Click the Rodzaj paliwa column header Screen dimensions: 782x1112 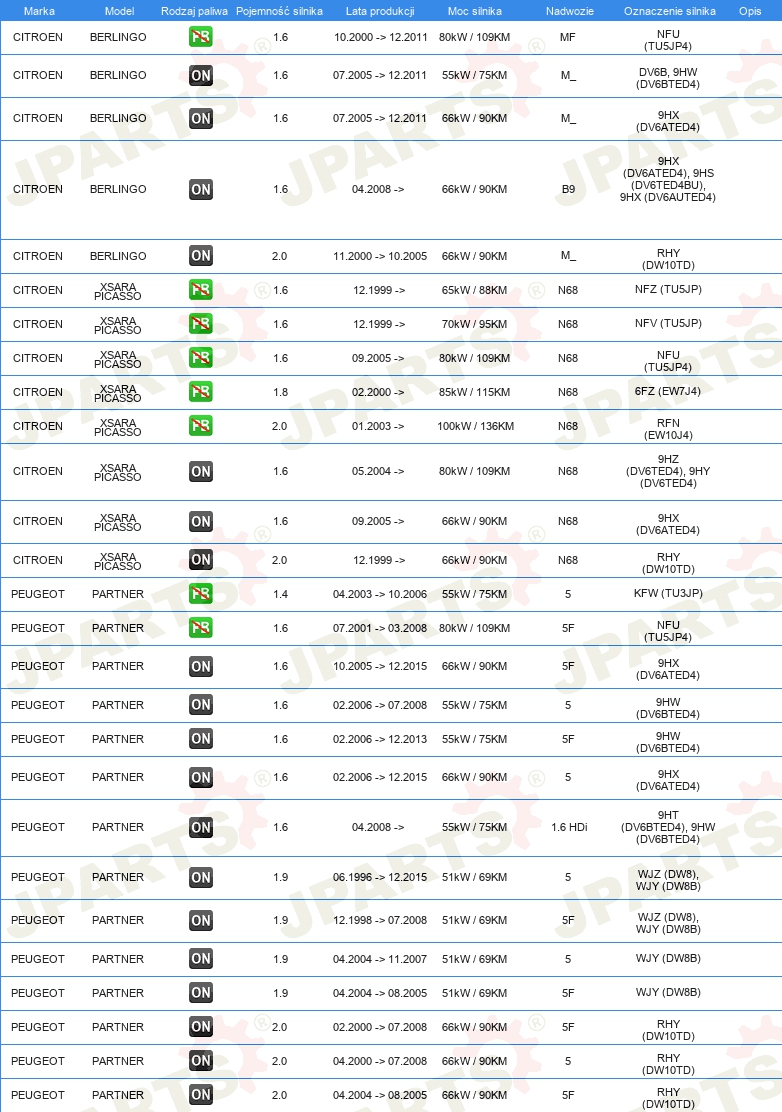(x=194, y=11)
